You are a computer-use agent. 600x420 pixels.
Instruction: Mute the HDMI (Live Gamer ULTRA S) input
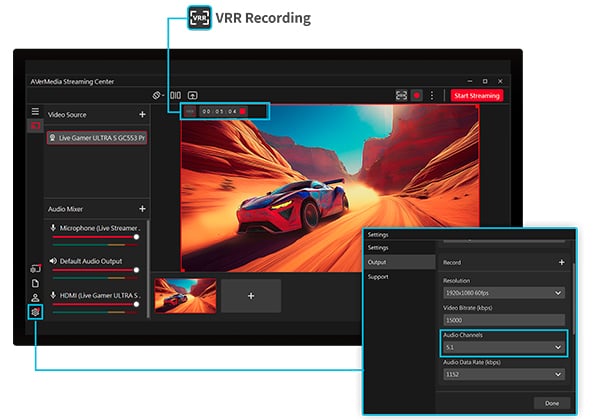[53, 295]
